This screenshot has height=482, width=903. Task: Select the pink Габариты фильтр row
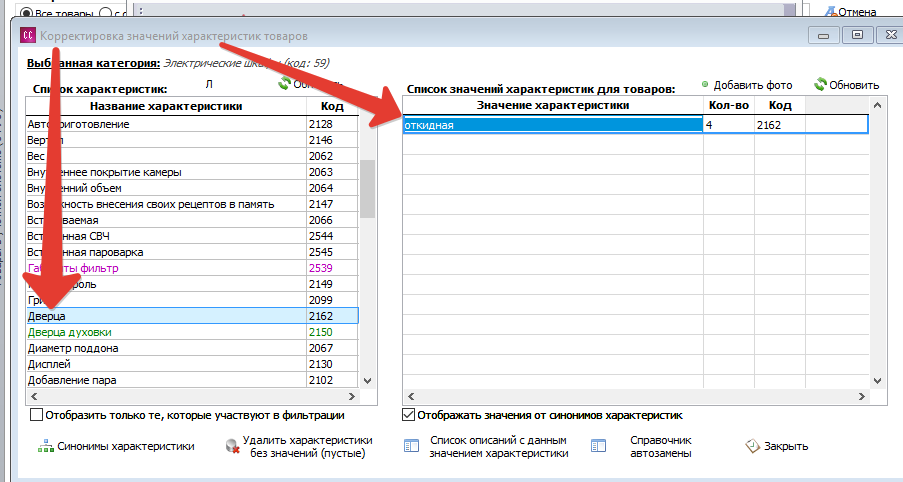pyautogui.click(x=192, y=268)
